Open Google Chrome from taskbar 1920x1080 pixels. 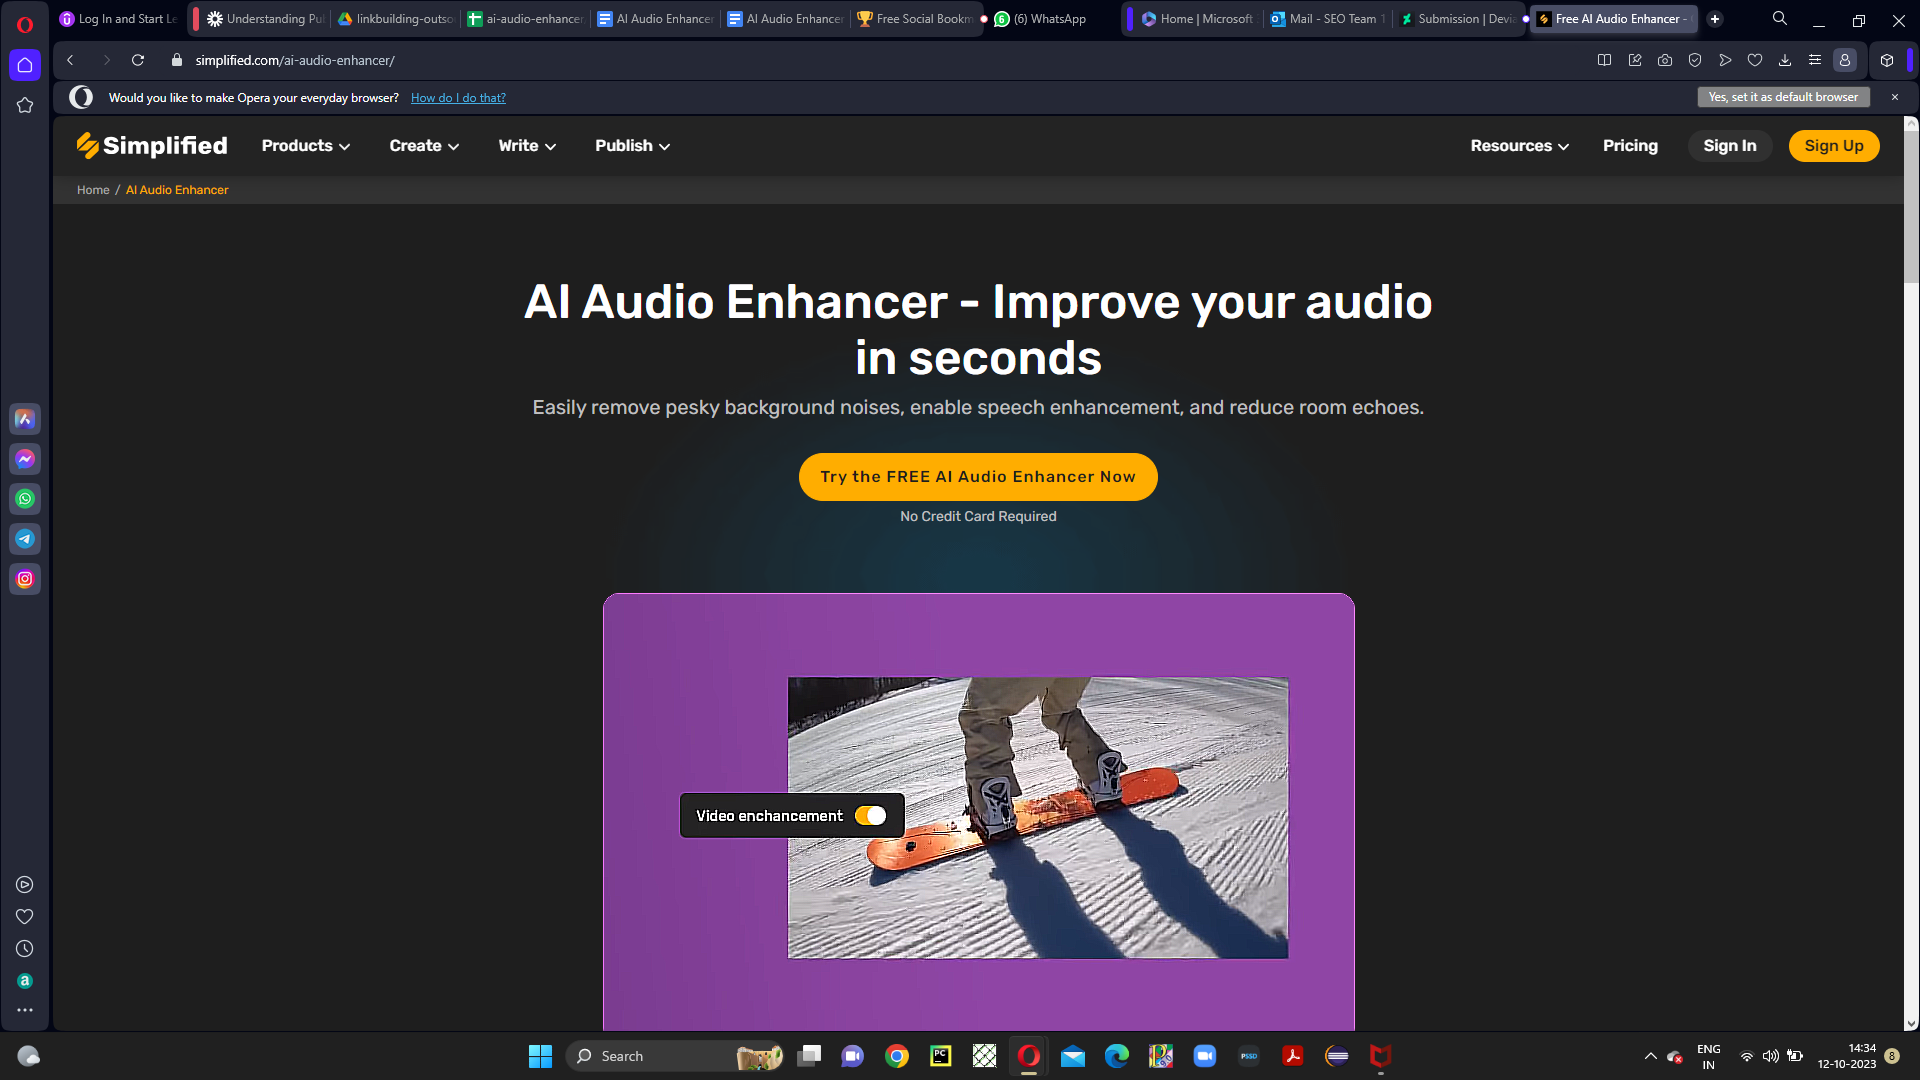coord(897,1056)
